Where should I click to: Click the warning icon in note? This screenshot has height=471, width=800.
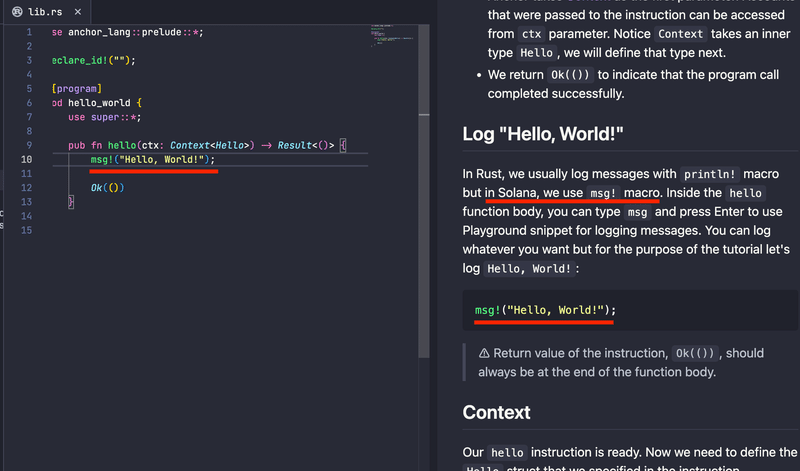[x=484, y=353]
